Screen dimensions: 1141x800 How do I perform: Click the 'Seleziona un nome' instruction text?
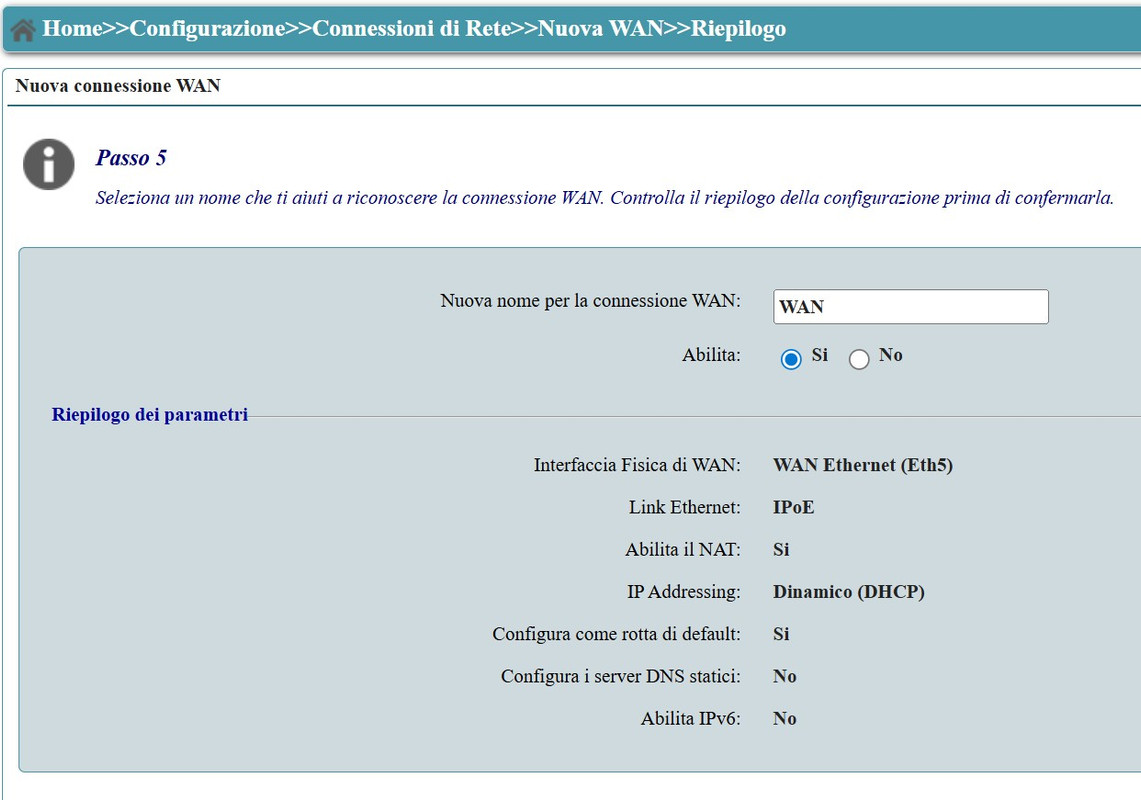(x=605, y=198)
